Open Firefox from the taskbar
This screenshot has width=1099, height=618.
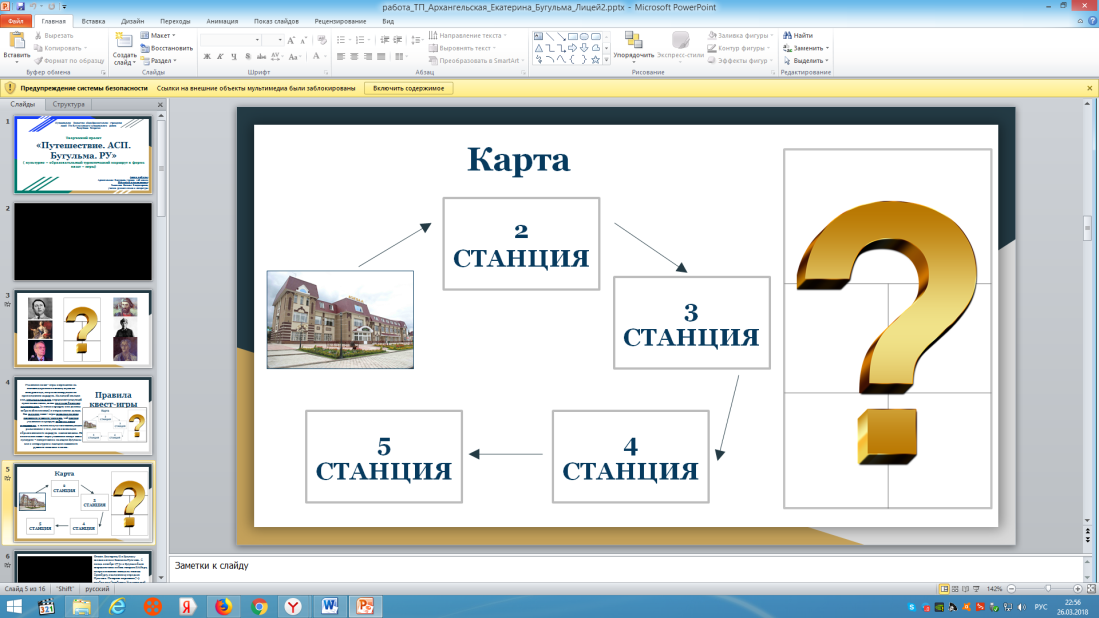click(x=222, y=606)
